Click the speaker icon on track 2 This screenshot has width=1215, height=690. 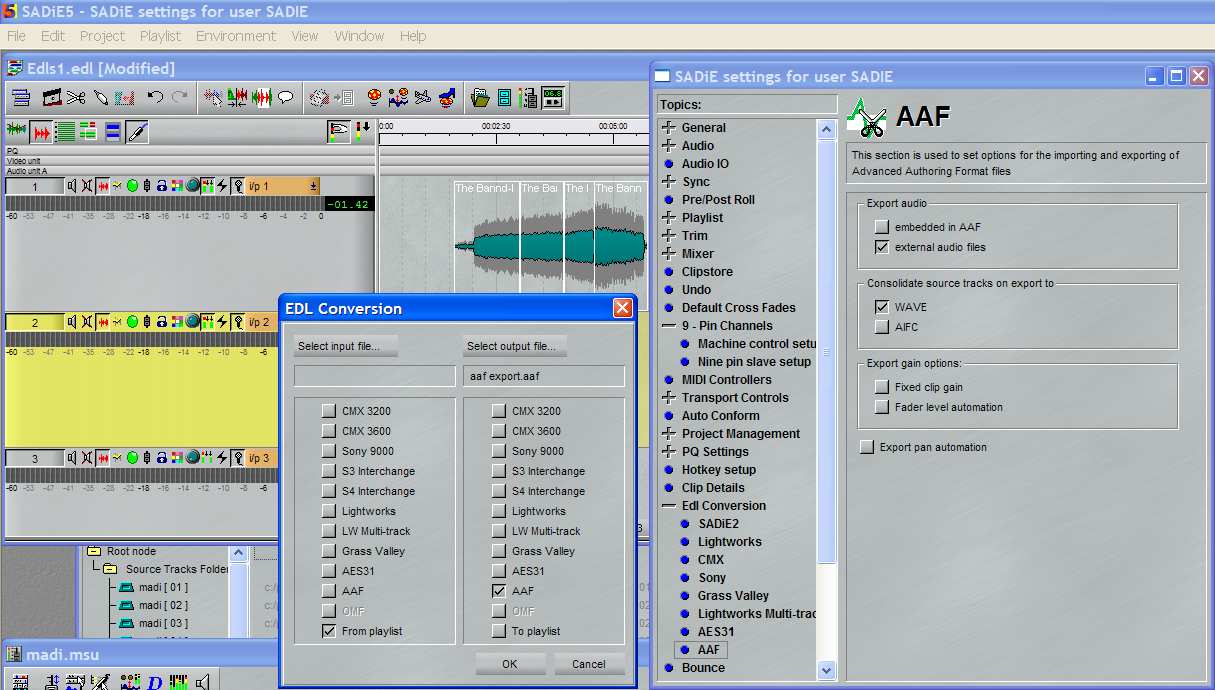pyautogui.click(x=73, y=322)
